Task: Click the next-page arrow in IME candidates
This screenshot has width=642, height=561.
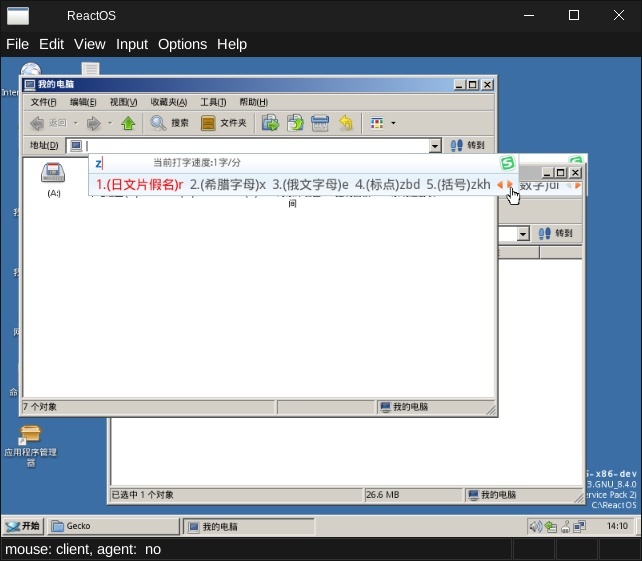Action: pos(510,185)
